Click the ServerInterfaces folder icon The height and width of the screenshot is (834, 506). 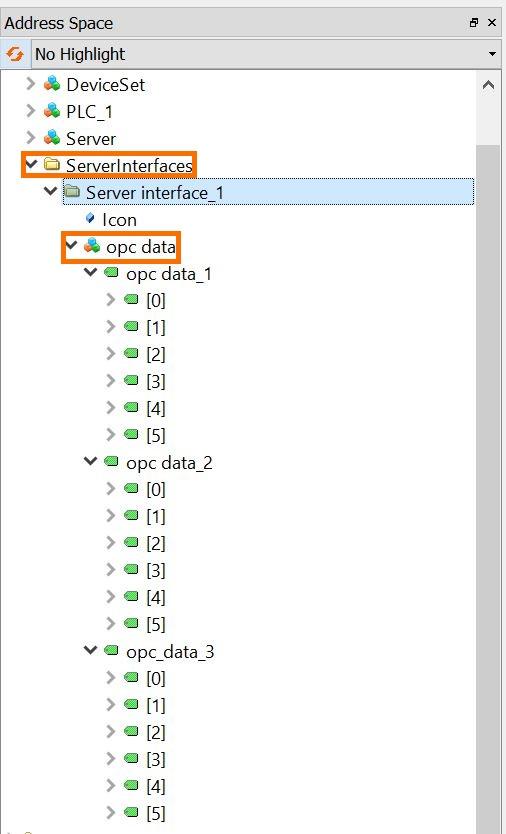coord(52,164)
